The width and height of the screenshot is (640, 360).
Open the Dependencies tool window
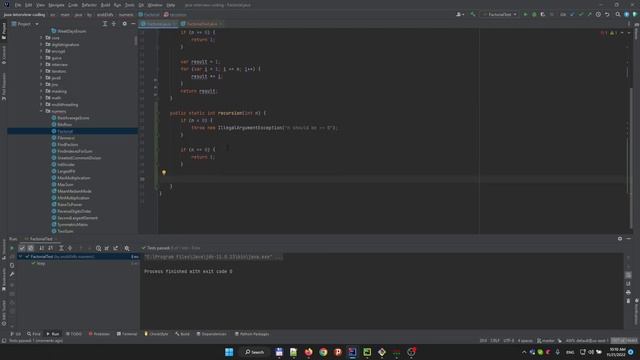click(x=211, y=334)
